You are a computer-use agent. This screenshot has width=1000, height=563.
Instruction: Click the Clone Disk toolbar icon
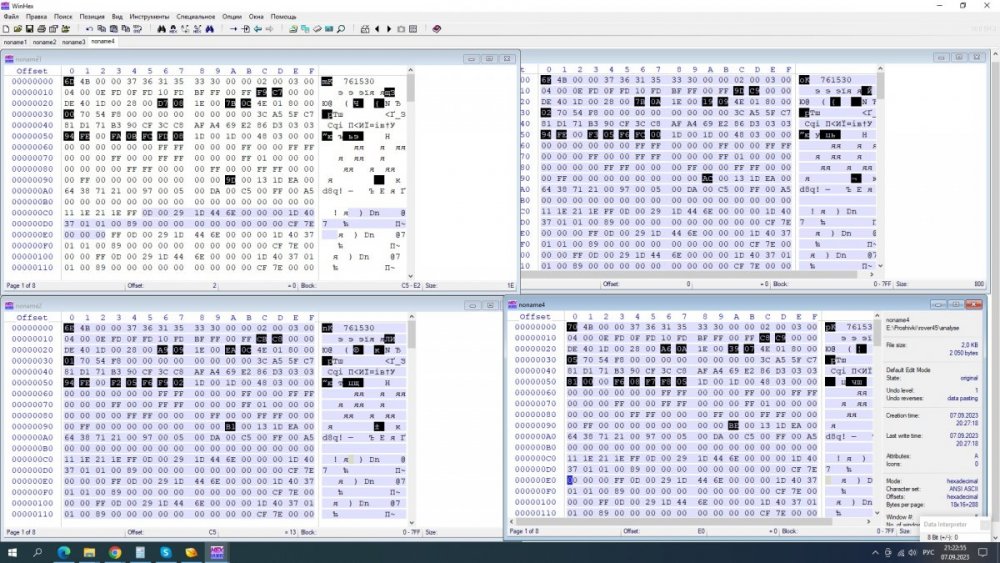(x=305, y=29)
